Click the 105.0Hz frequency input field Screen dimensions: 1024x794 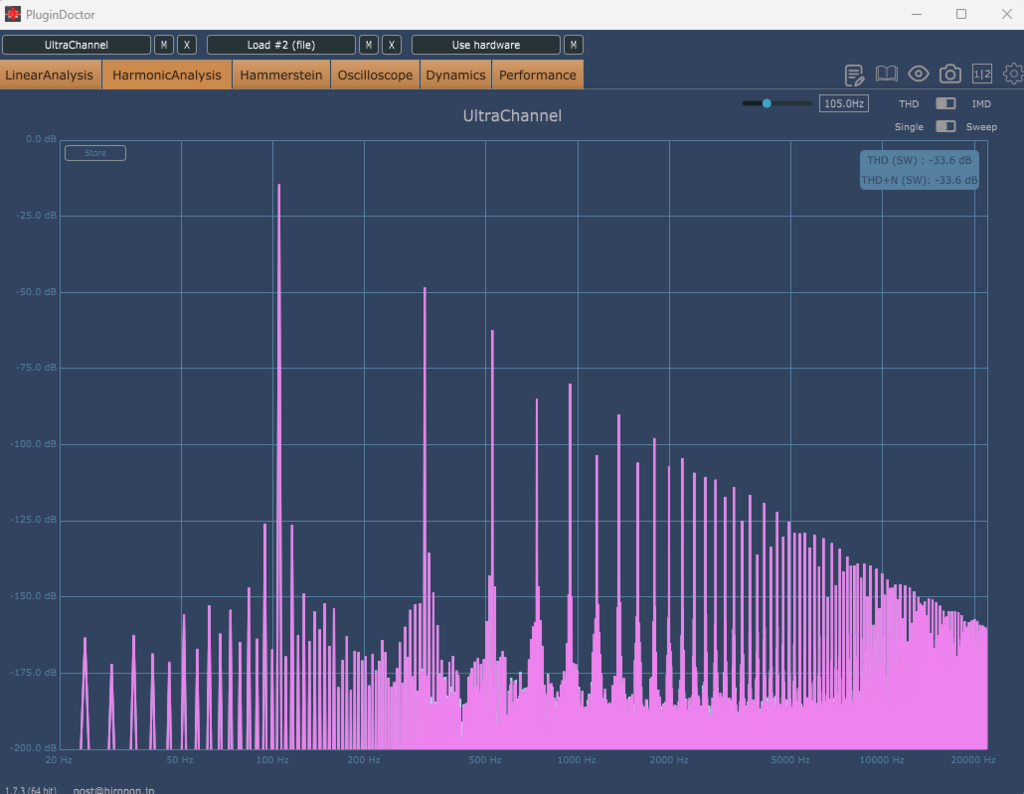tap(844, 103)
